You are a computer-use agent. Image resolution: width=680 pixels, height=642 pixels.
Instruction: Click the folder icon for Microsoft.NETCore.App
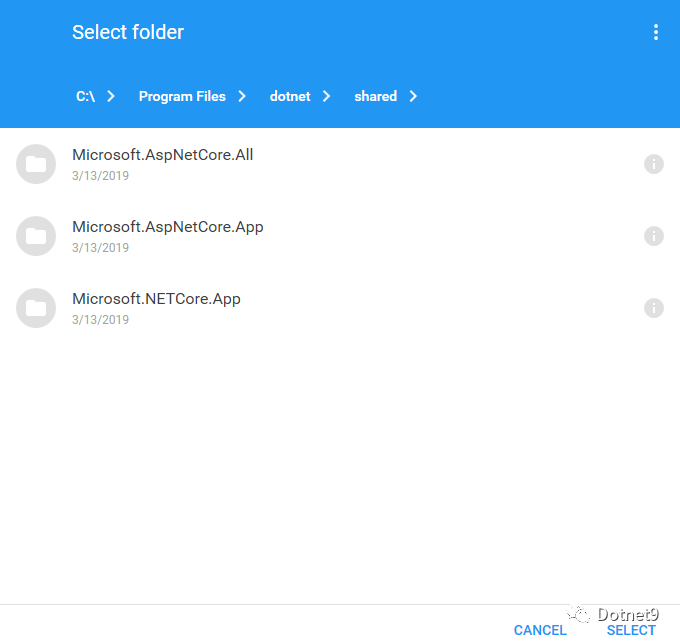[36, 308]
